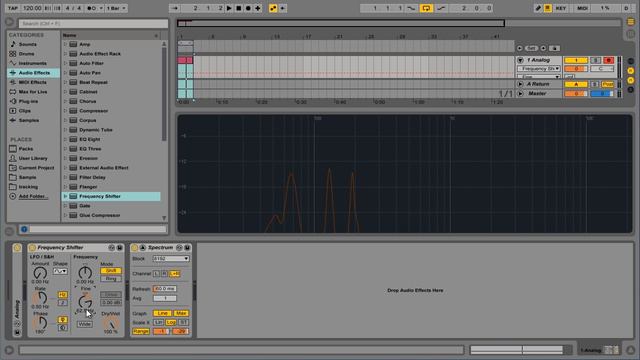This screenshot has width=640, height=360.
Task: Click the Arrangement Record button
Action: [248, 8]
